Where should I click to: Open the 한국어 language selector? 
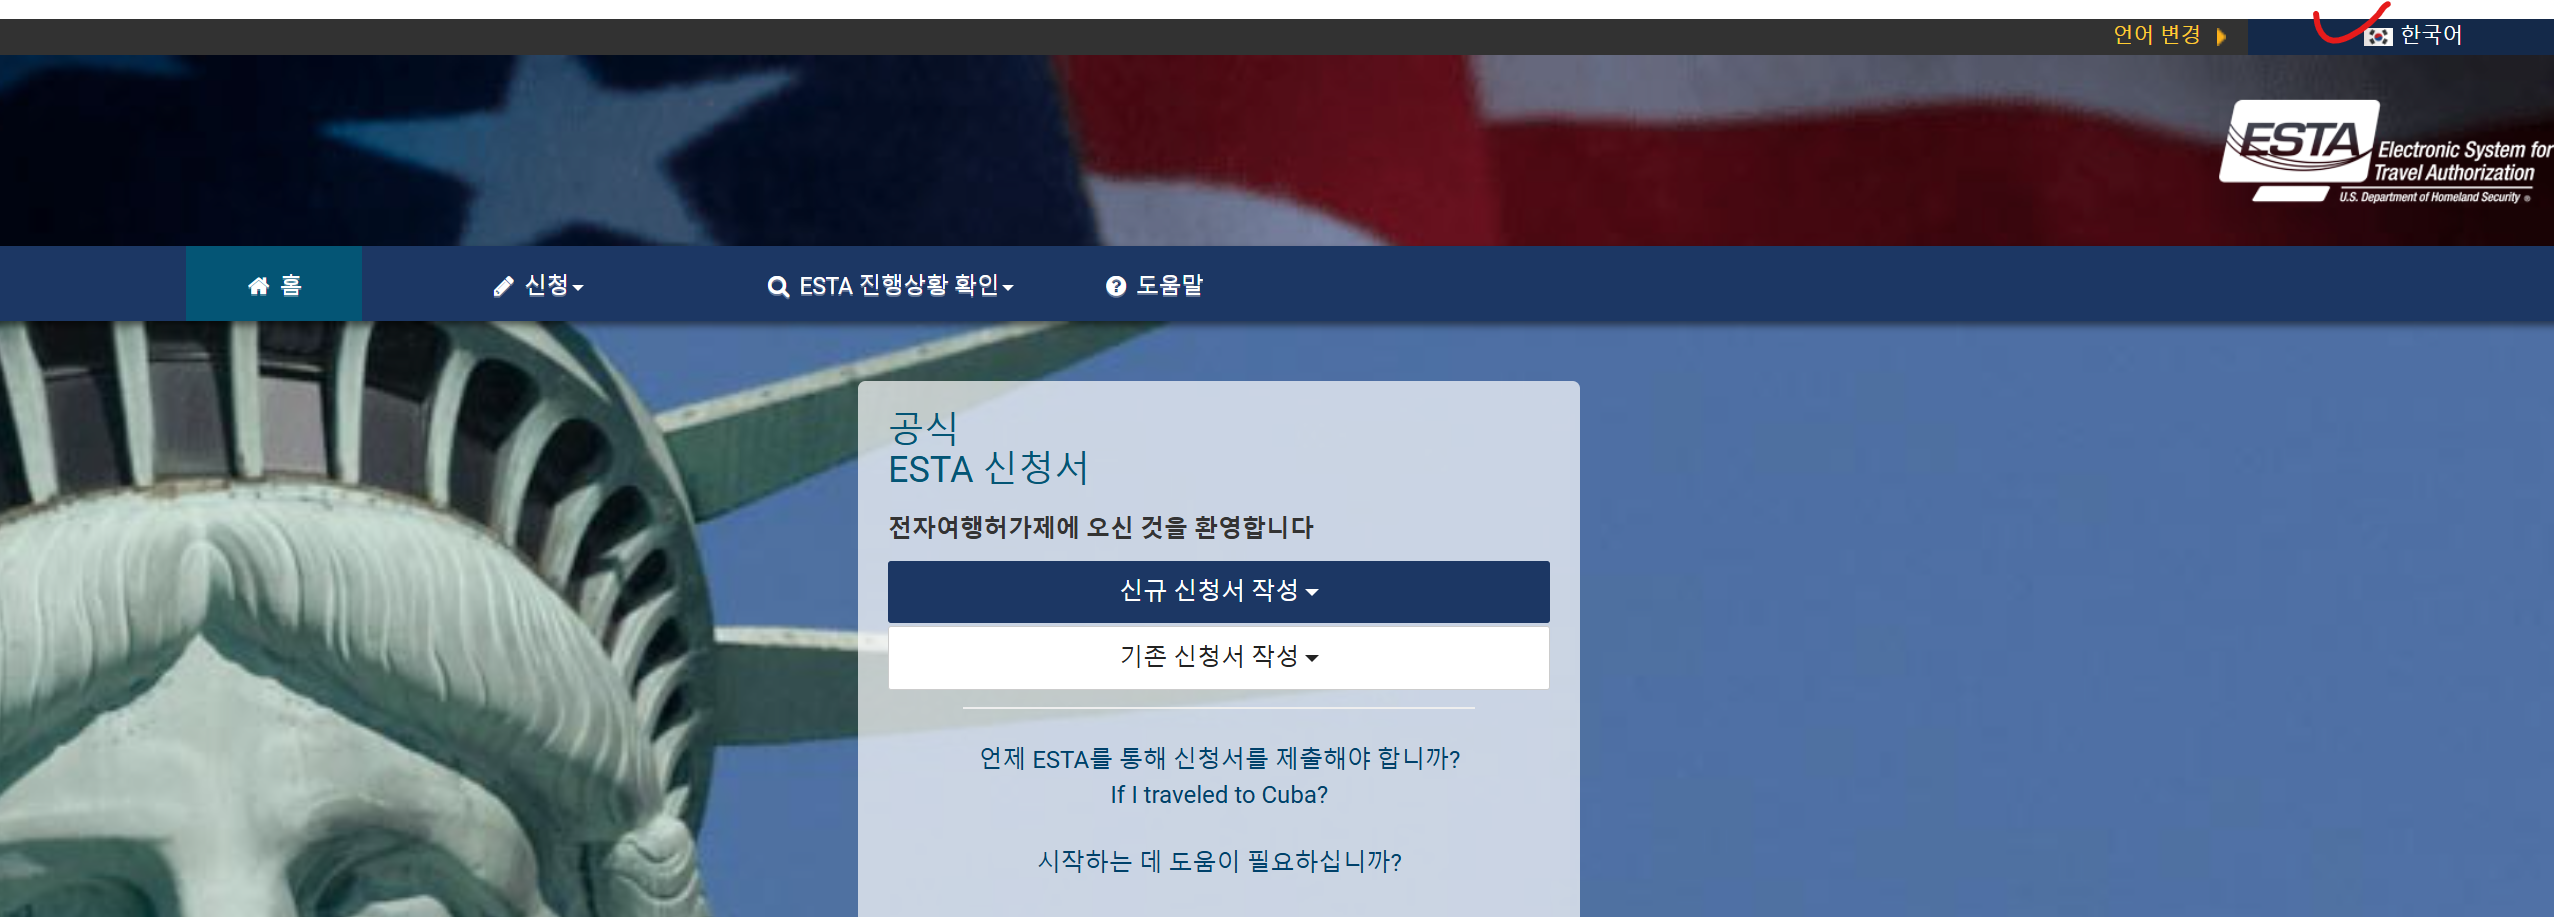[x=2400, y=37]
